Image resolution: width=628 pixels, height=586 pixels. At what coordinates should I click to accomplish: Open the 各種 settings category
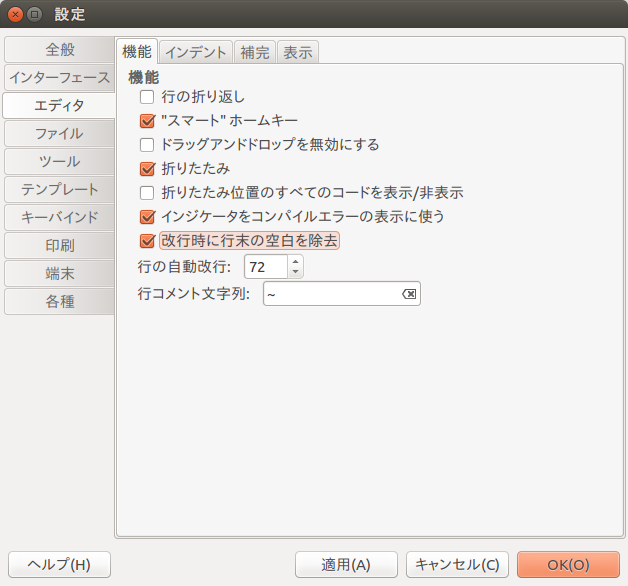point(59,302)
